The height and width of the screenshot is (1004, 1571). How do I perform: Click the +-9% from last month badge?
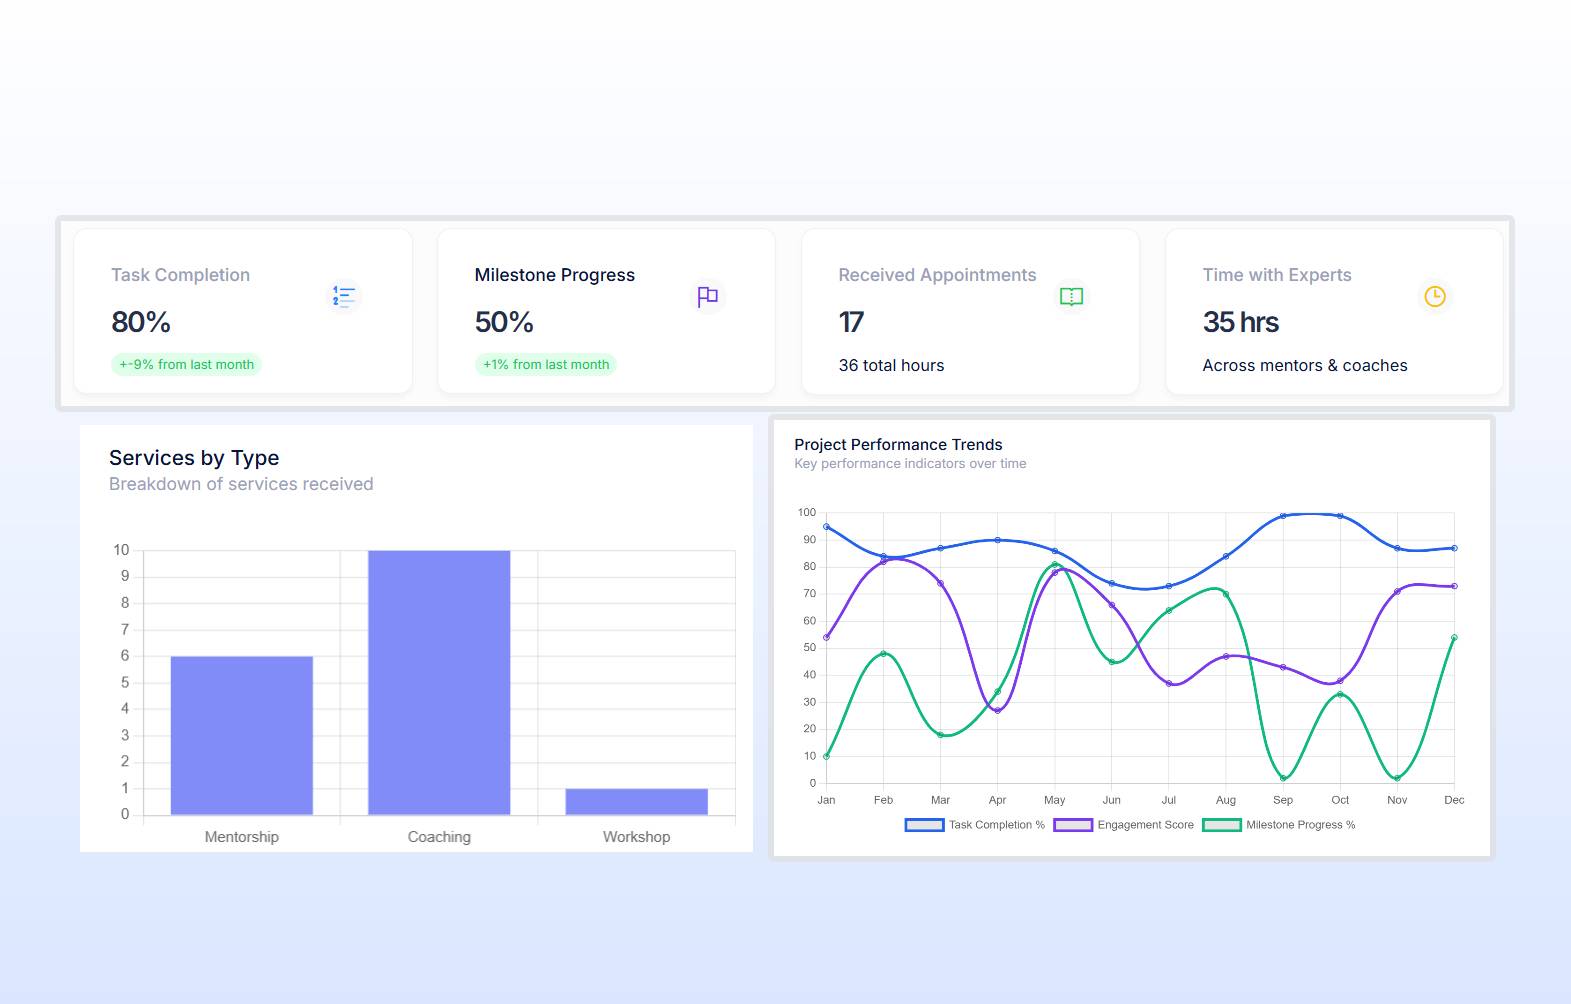tap(187, 364)
